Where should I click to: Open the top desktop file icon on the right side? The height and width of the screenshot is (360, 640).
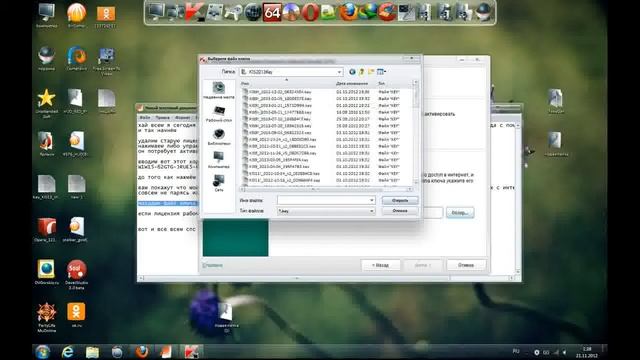(x=556, y=100)
